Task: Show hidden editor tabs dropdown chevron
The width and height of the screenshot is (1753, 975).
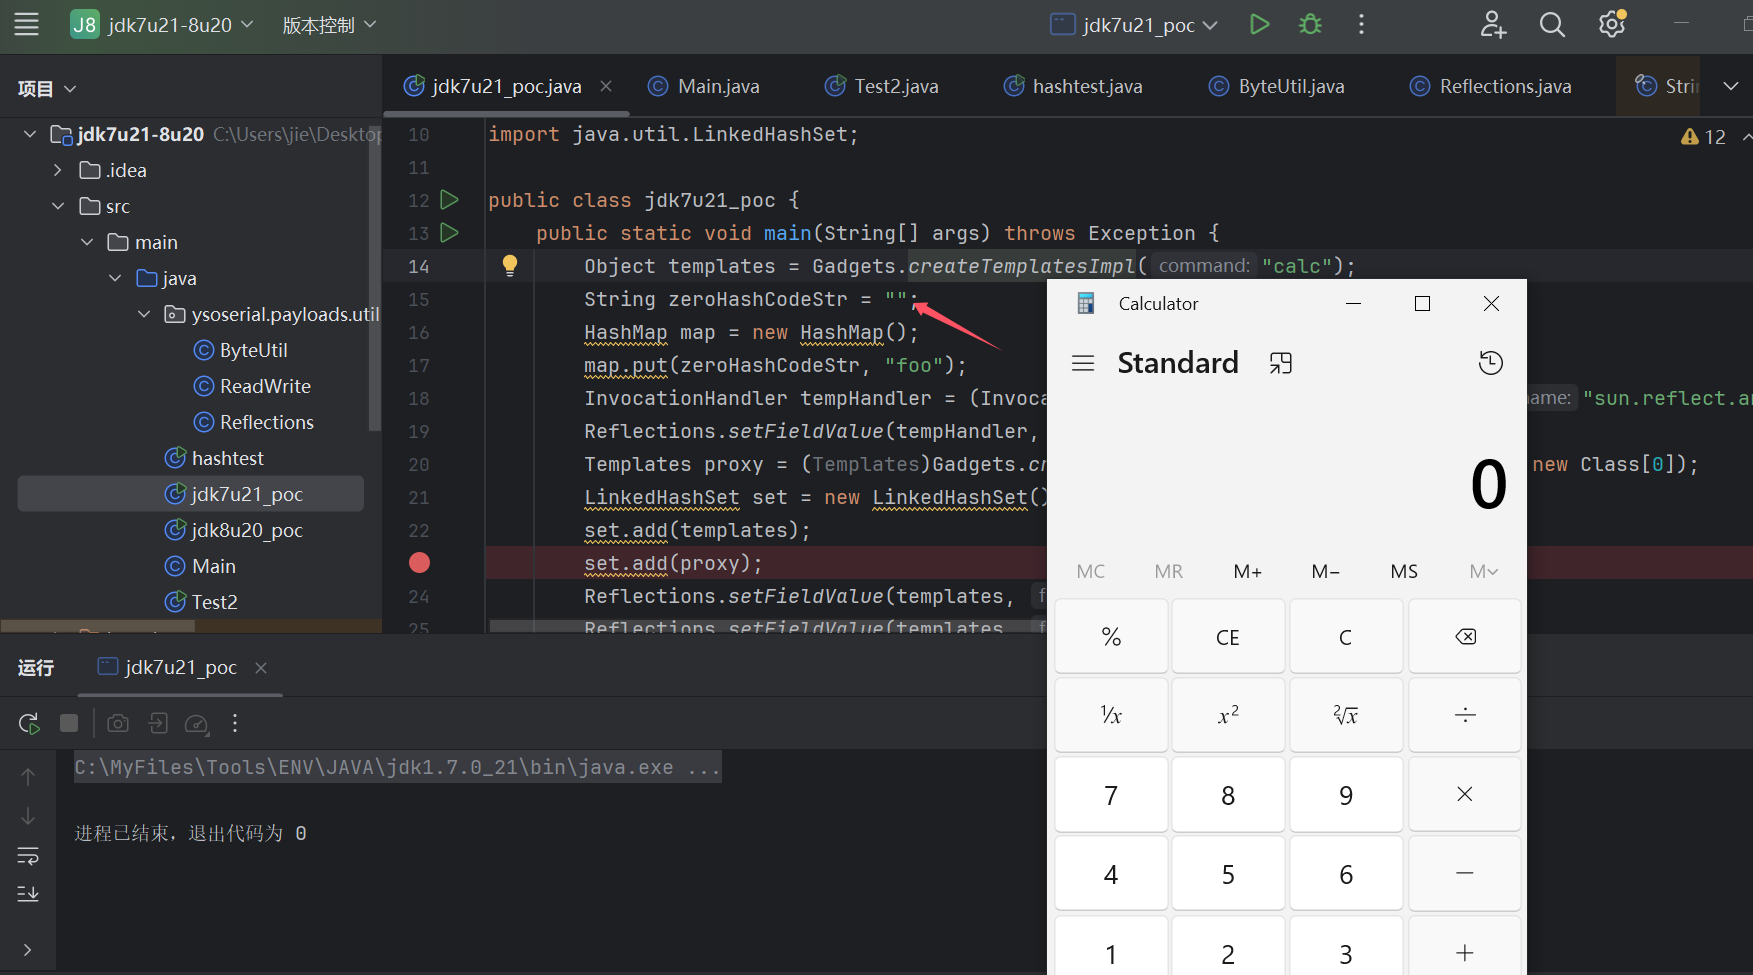Action: [x=1731, y=86]
